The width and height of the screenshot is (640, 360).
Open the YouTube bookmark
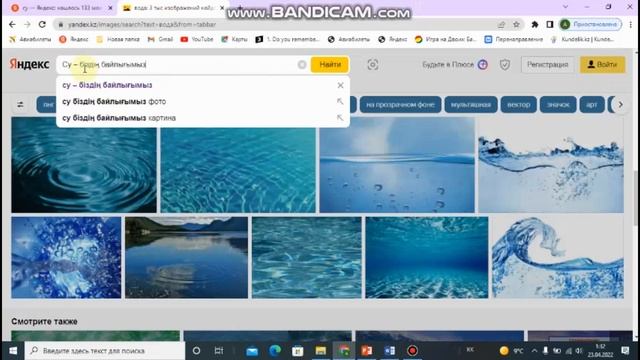tap(197, 39)
